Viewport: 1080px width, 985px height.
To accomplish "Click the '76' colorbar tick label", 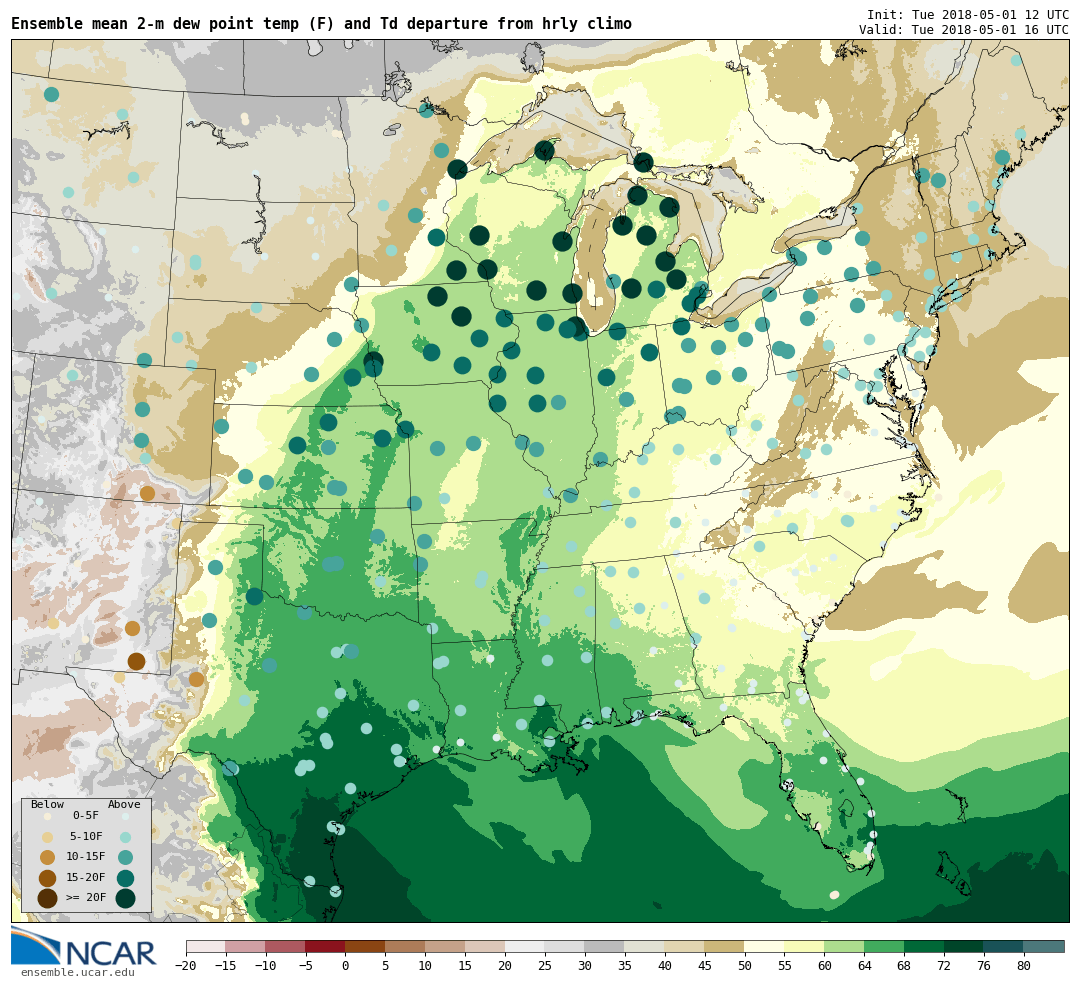I will point(985,966).
